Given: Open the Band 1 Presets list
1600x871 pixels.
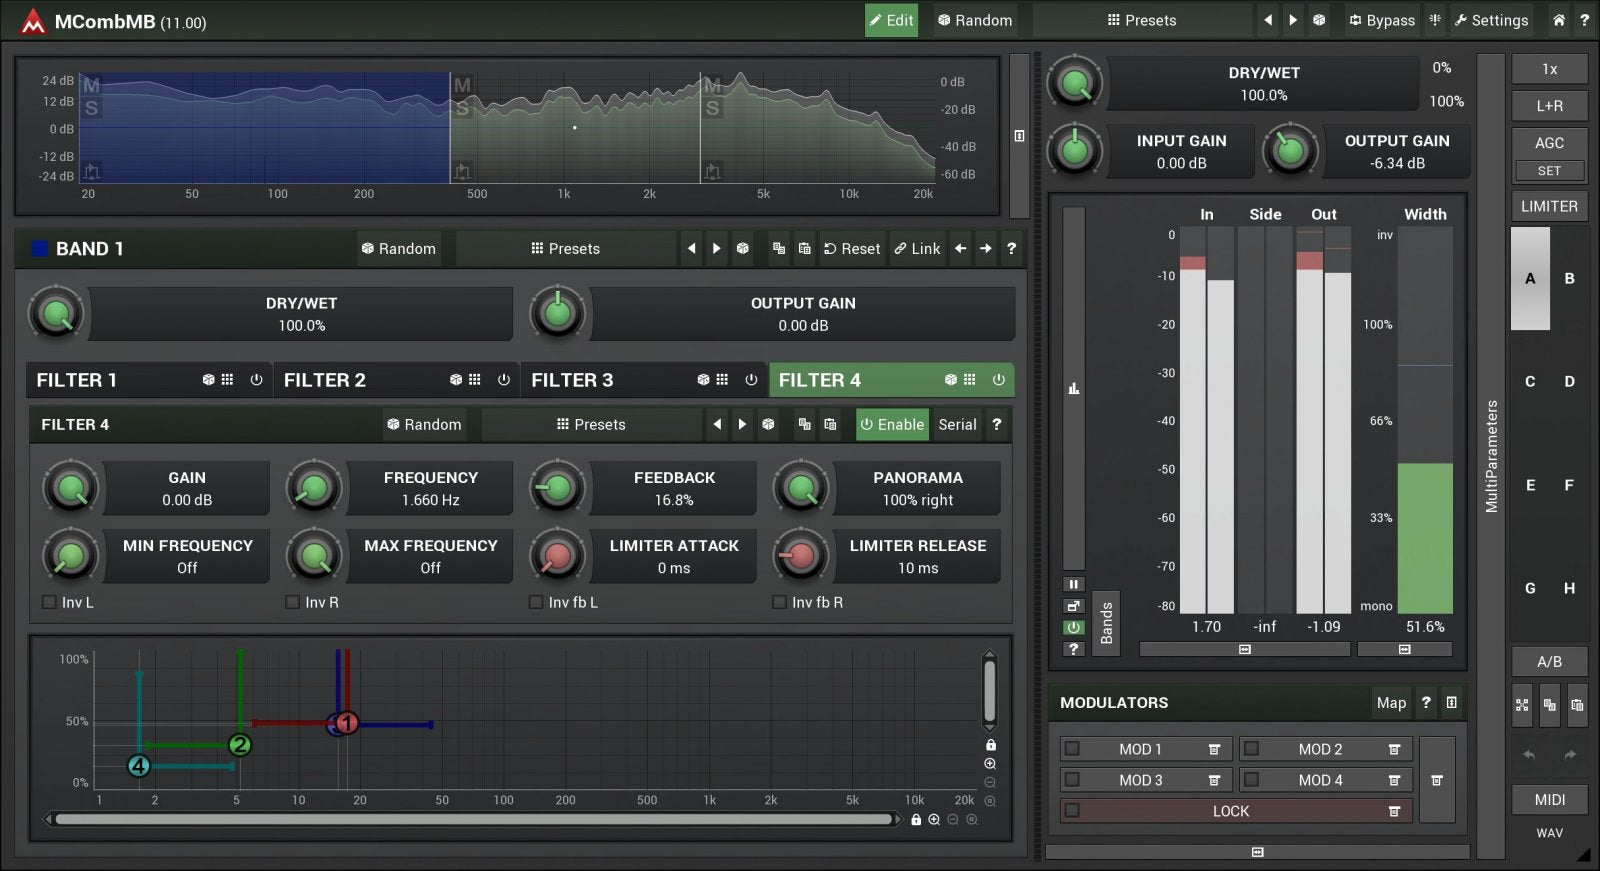Looking at the screenshot, I should (x=565, y=249).
